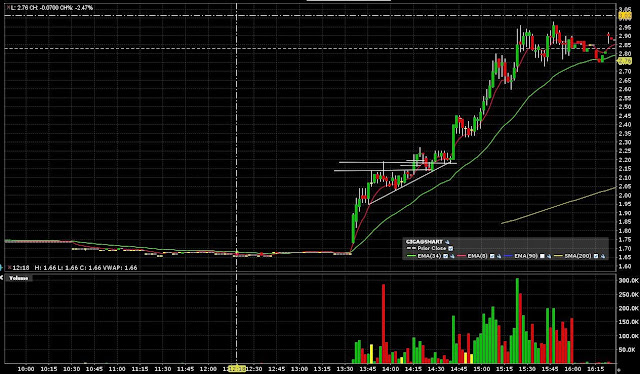Click the Prior Close legend label
The height and width of the screenshot is (374, 640).
pyautogui.click(x=432, y=248)
